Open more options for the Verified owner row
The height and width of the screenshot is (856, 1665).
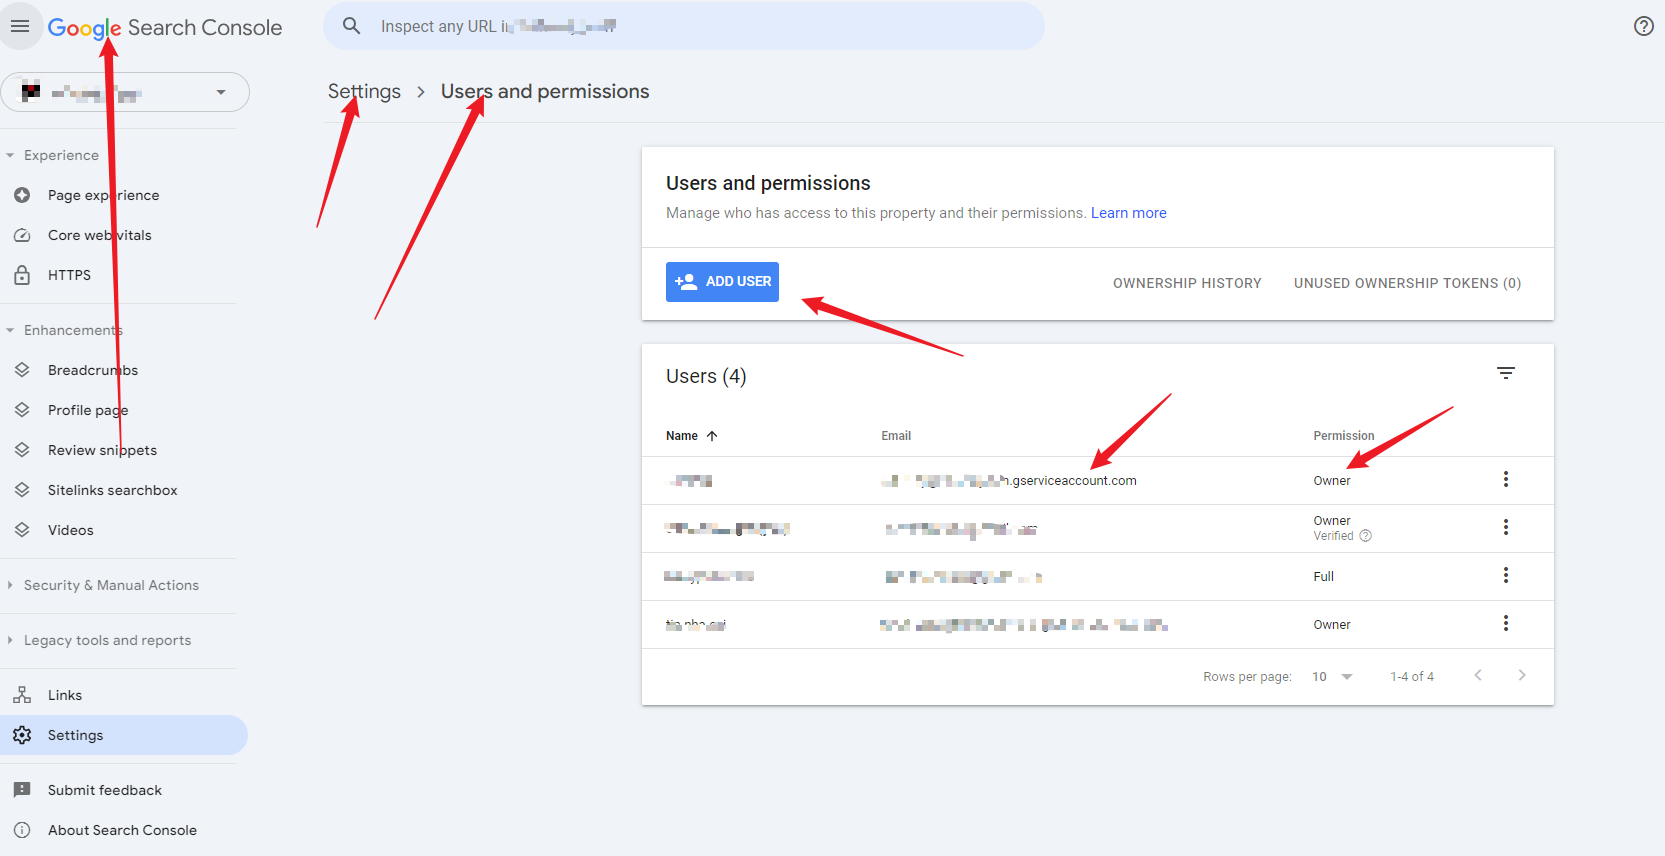pyautogui.click(x=1506, y=527)
